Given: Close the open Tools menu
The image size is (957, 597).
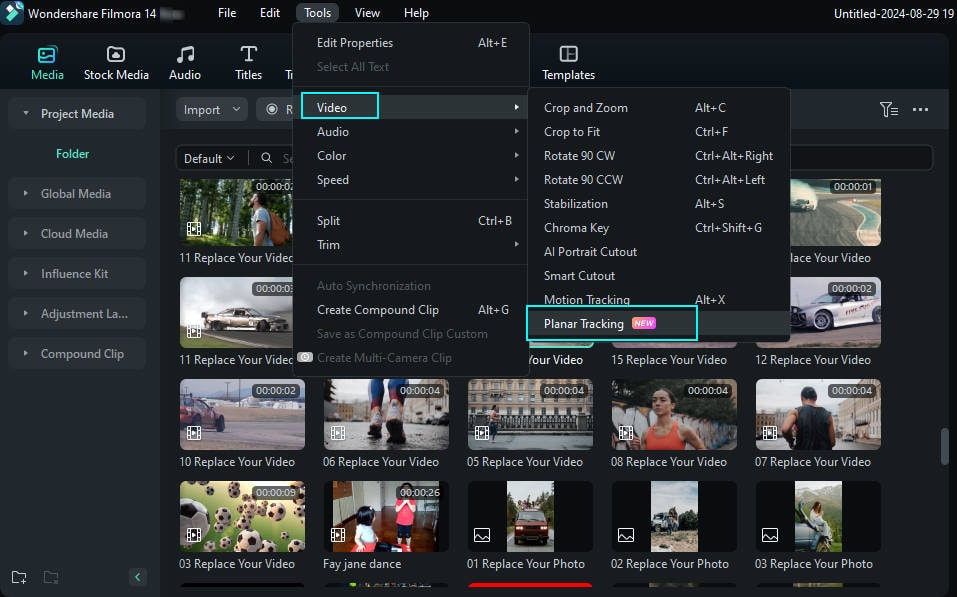Looking at the screenshot, I should click(317, 13).
